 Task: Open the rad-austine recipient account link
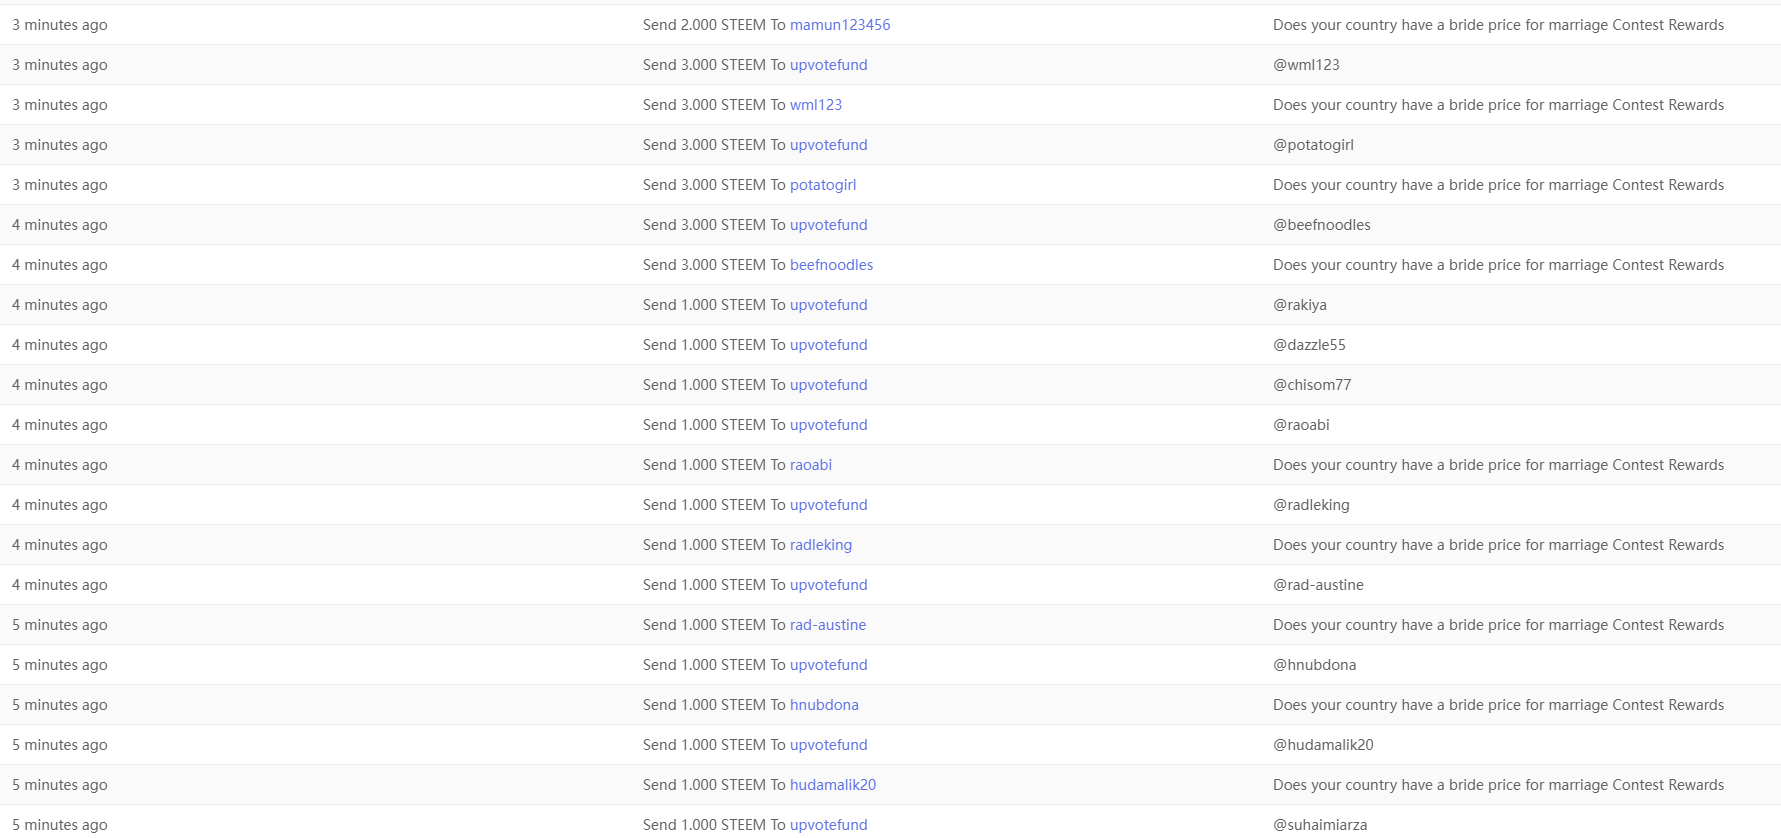[828, 625]
